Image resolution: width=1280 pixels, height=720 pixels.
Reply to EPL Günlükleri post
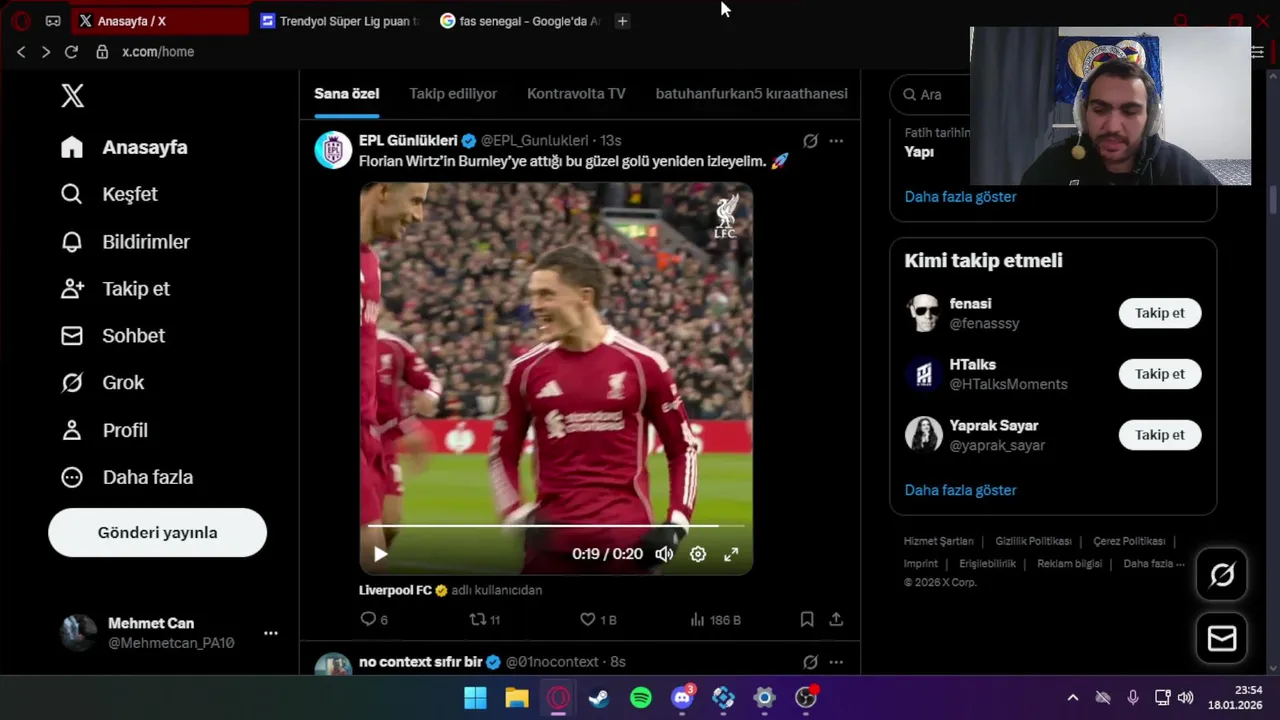(373, 620)
